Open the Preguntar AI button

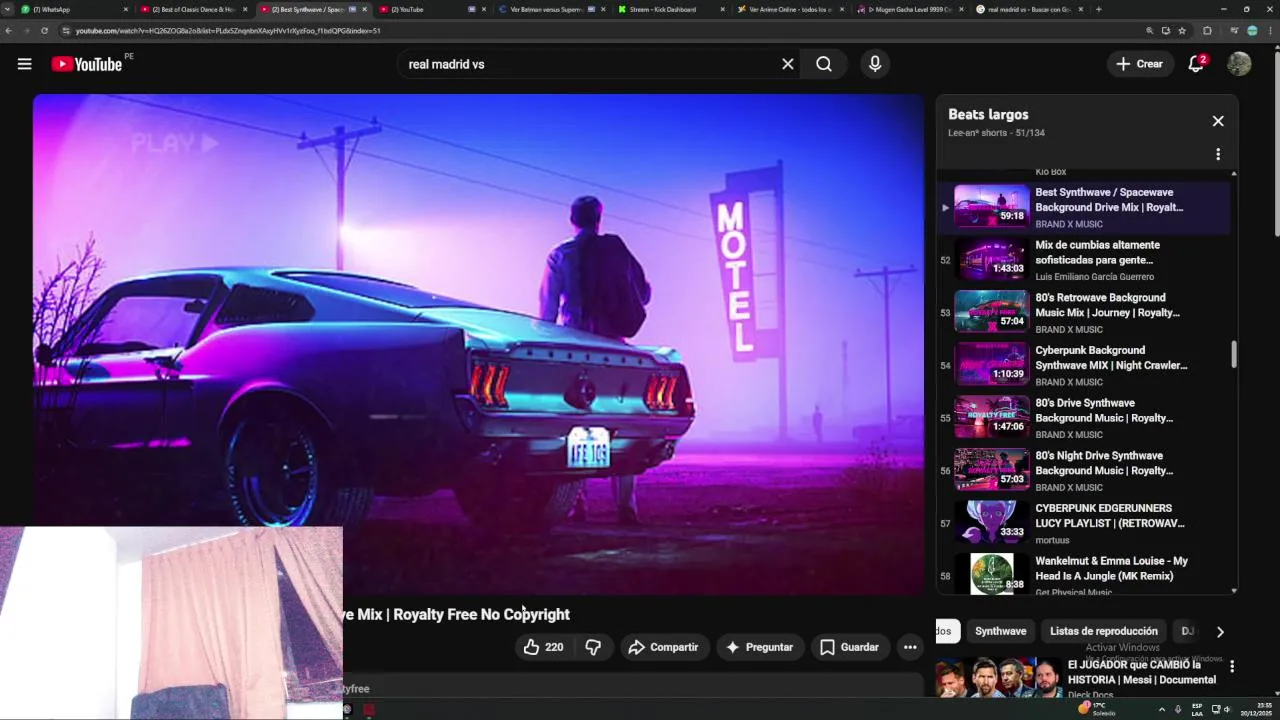click(759, 647)
